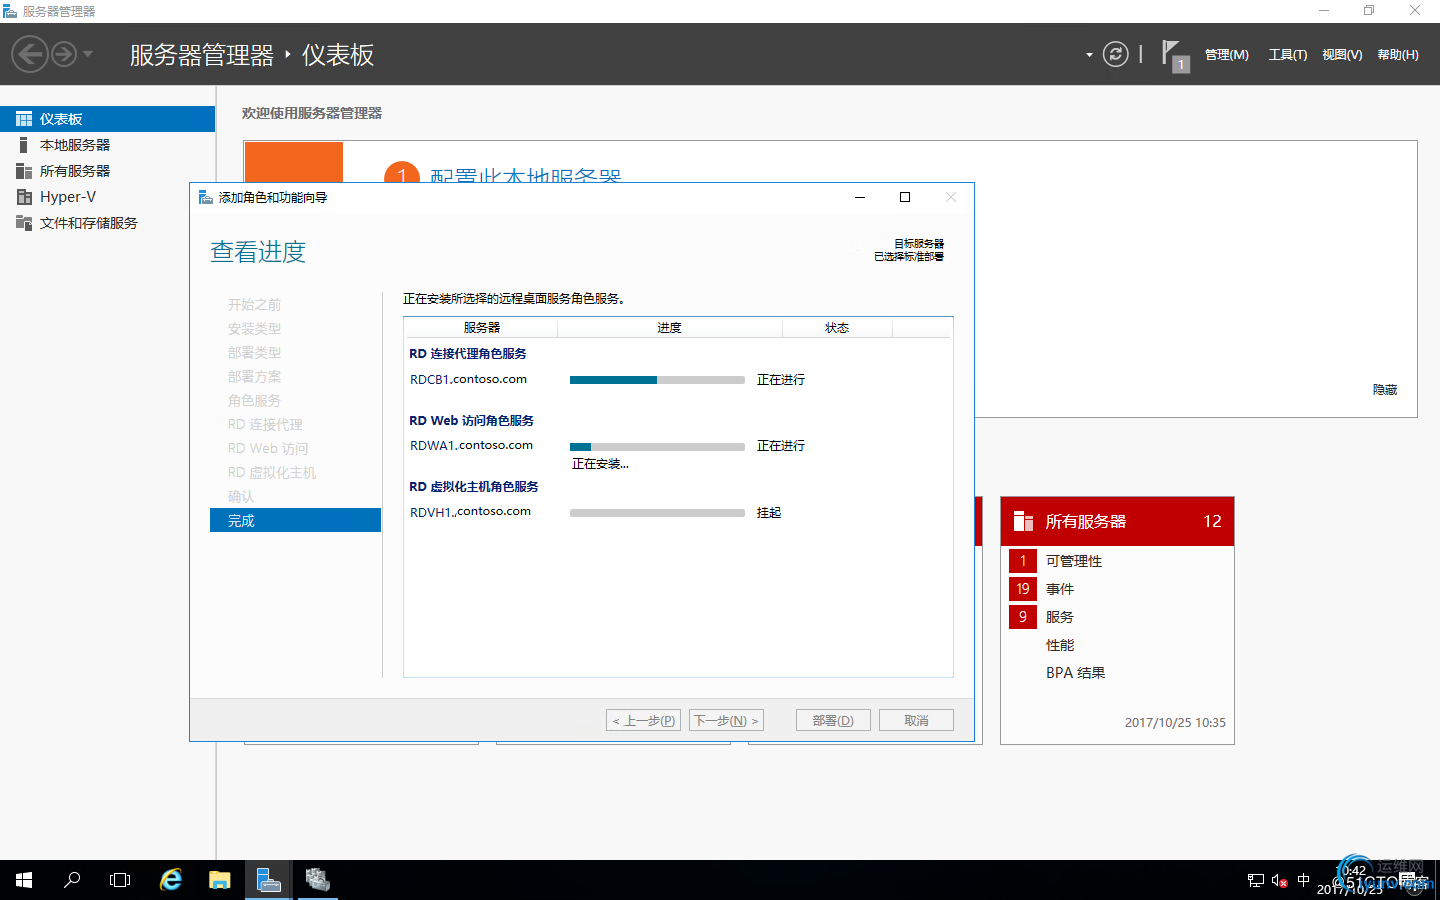Click RDWA1.contoso.com server entry
Image resolution: width=1440 pixels, height=900 pixels.
click(471, 445)
